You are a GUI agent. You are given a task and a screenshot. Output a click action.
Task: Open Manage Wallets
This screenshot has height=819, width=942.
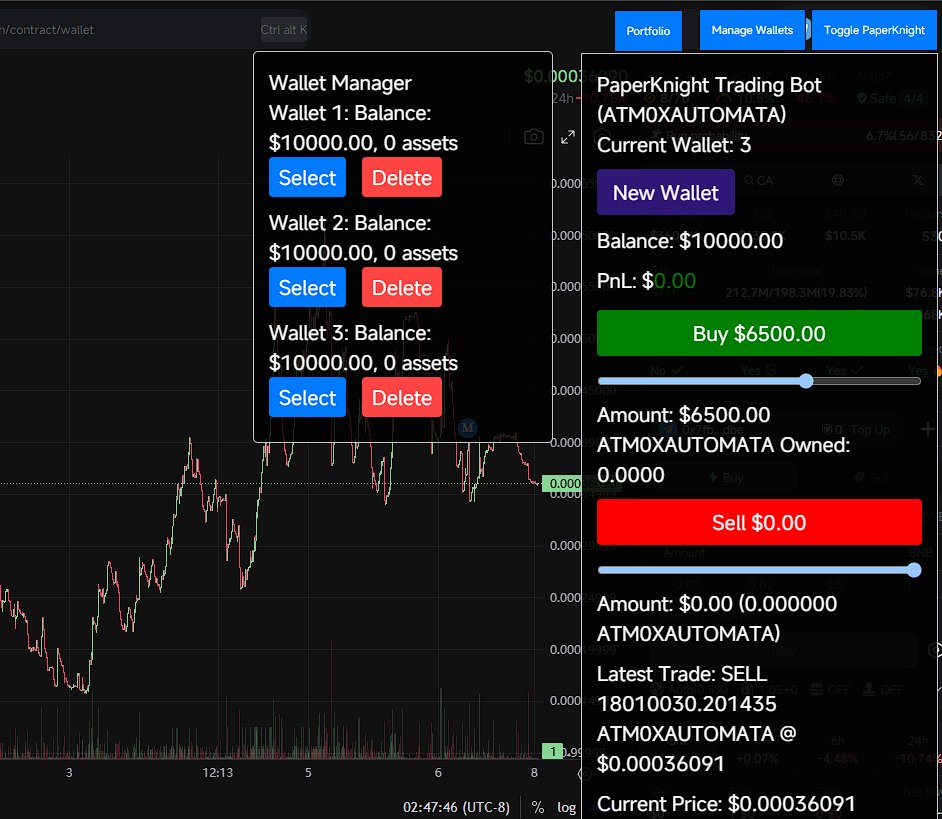tap(752, 30)
